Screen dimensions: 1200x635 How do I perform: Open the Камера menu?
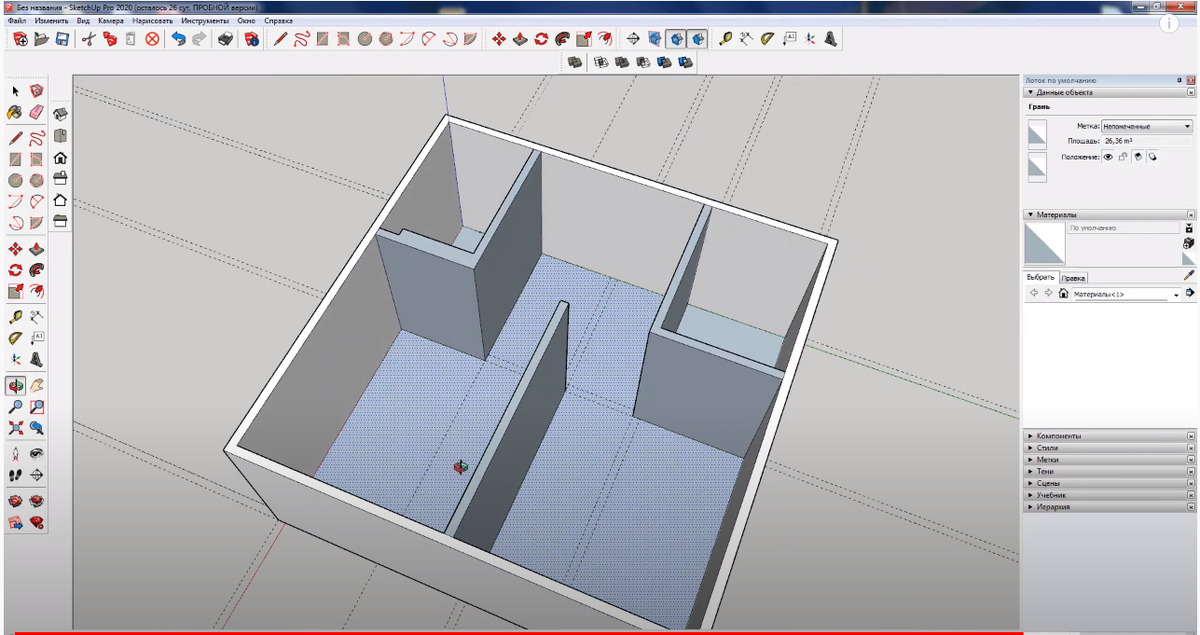coord(111,20)
